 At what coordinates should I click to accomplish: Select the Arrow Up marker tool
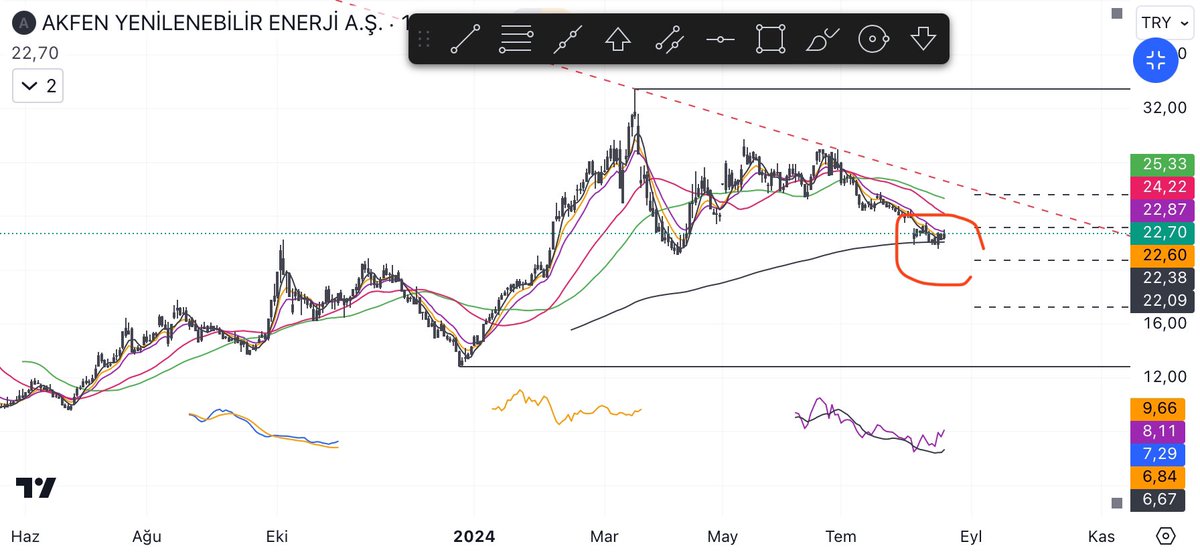tap(618, 40)
